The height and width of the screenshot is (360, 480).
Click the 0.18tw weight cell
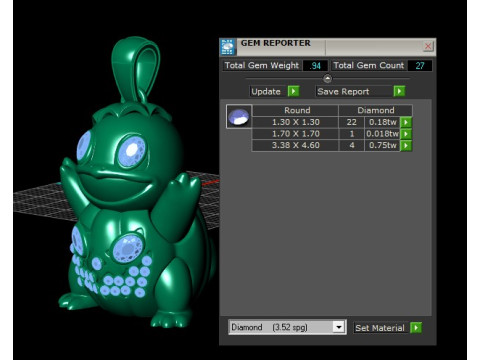pos(382,122)
